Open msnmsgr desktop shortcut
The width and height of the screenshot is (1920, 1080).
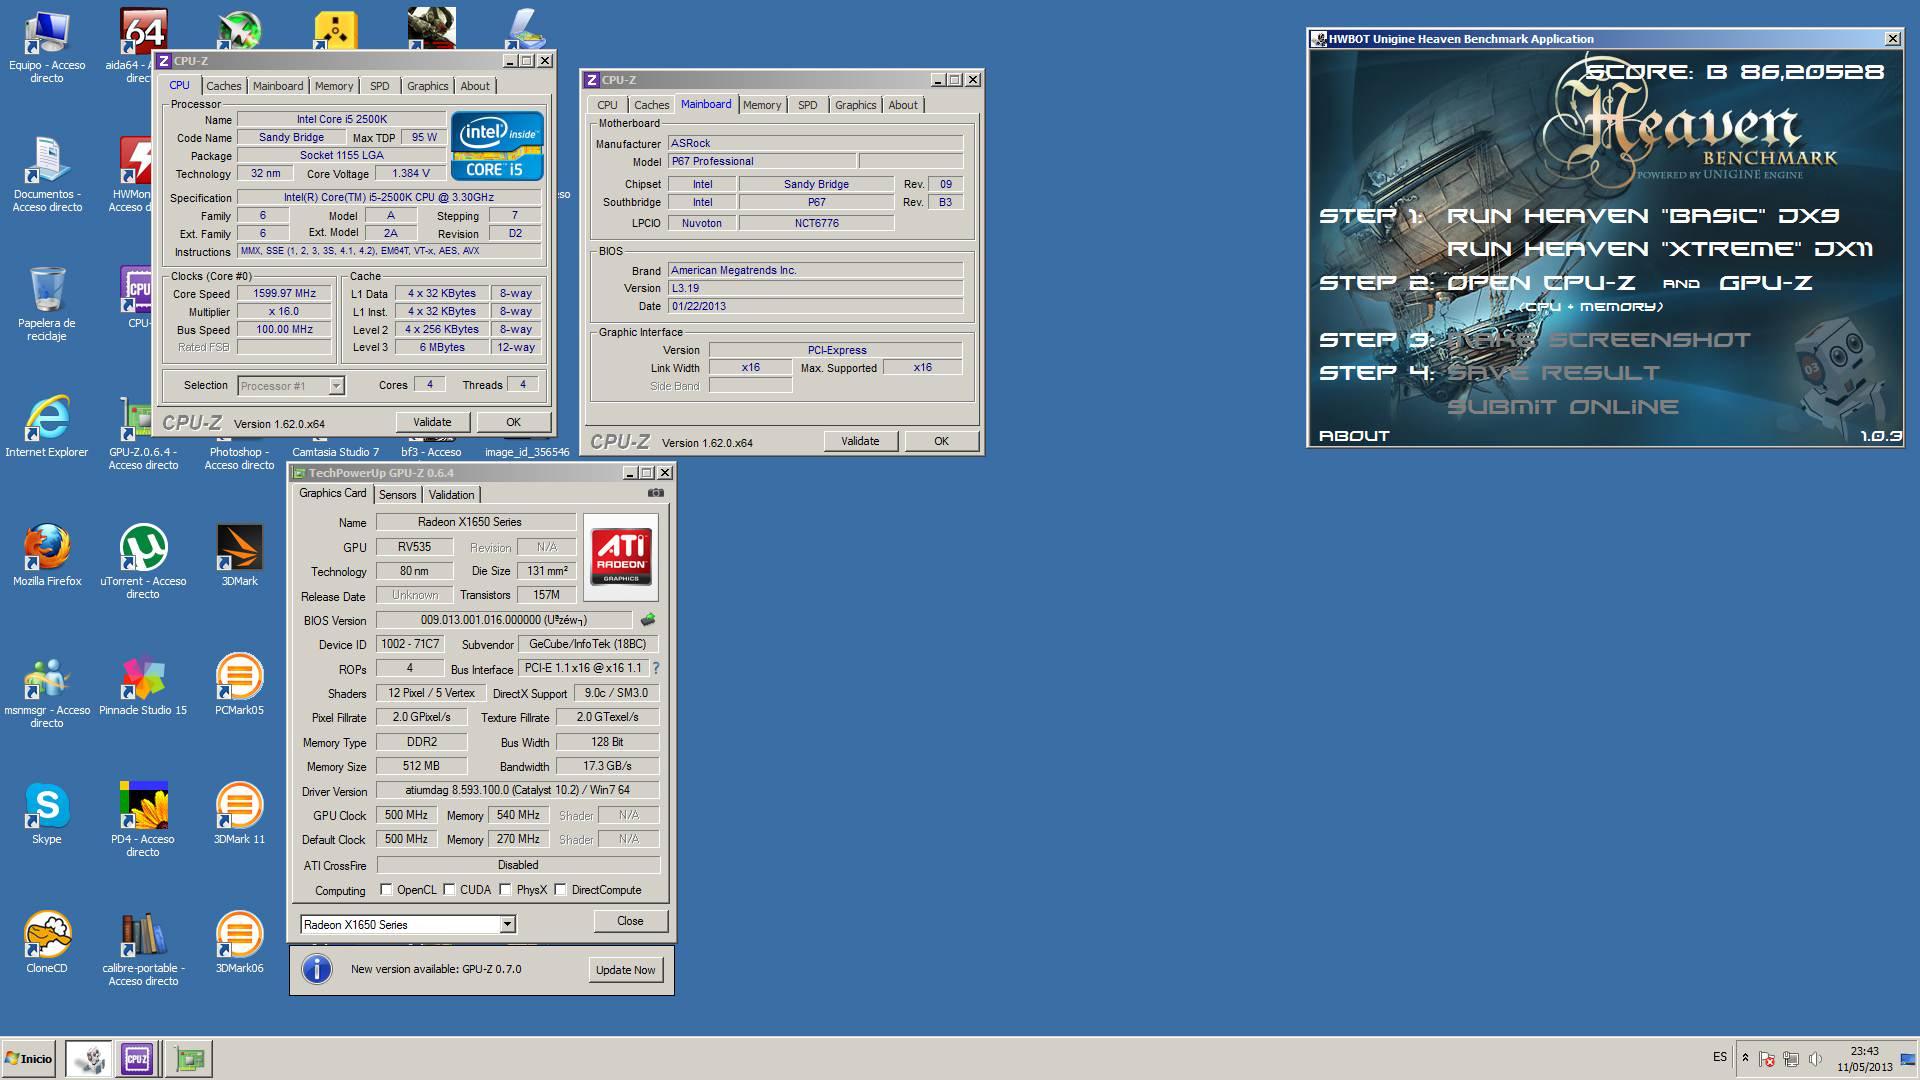click(x=47, y=690)
